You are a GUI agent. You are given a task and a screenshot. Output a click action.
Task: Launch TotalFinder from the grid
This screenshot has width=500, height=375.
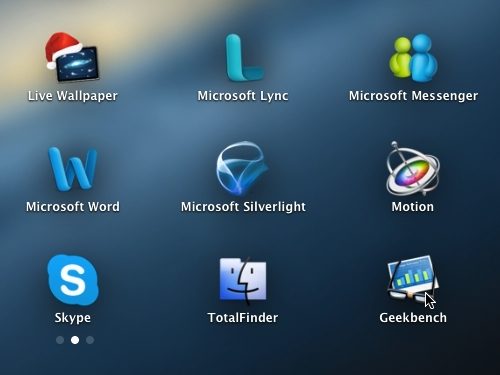(243, 280)
